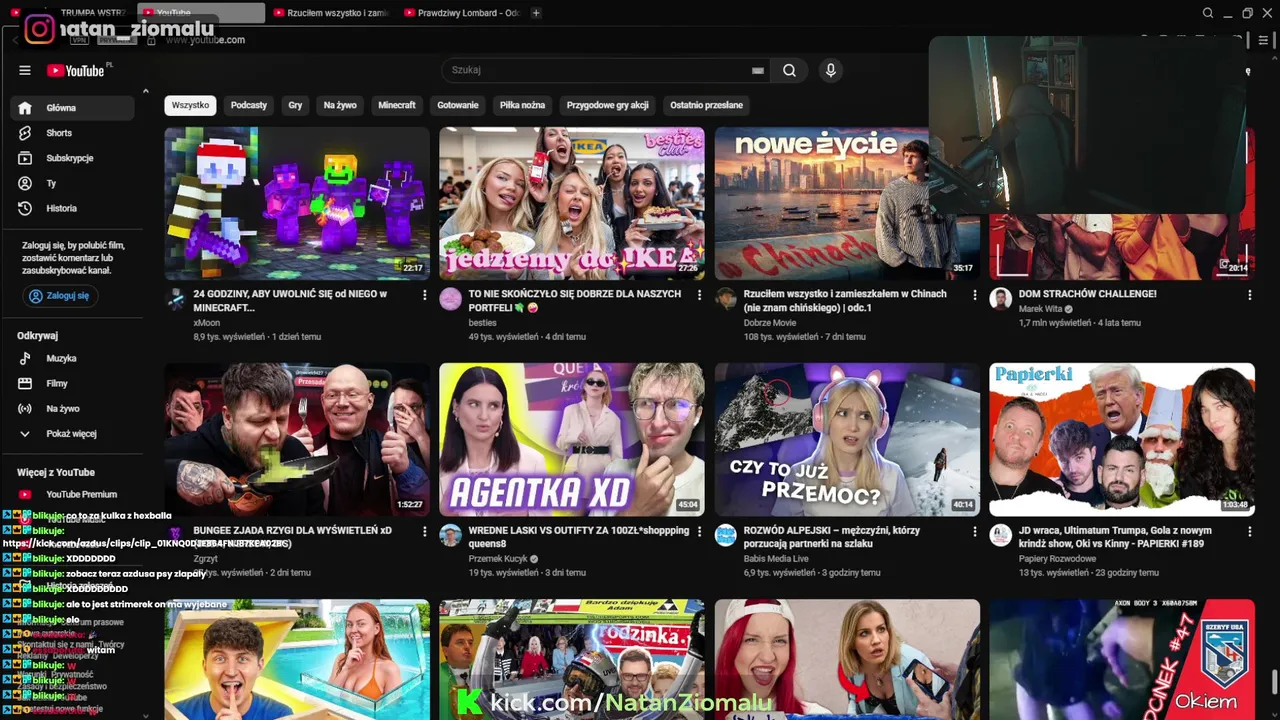This screenshot has width=1280, height=720.
Task: Go to Główna home in sidebar
Action: tap(72, 108)
